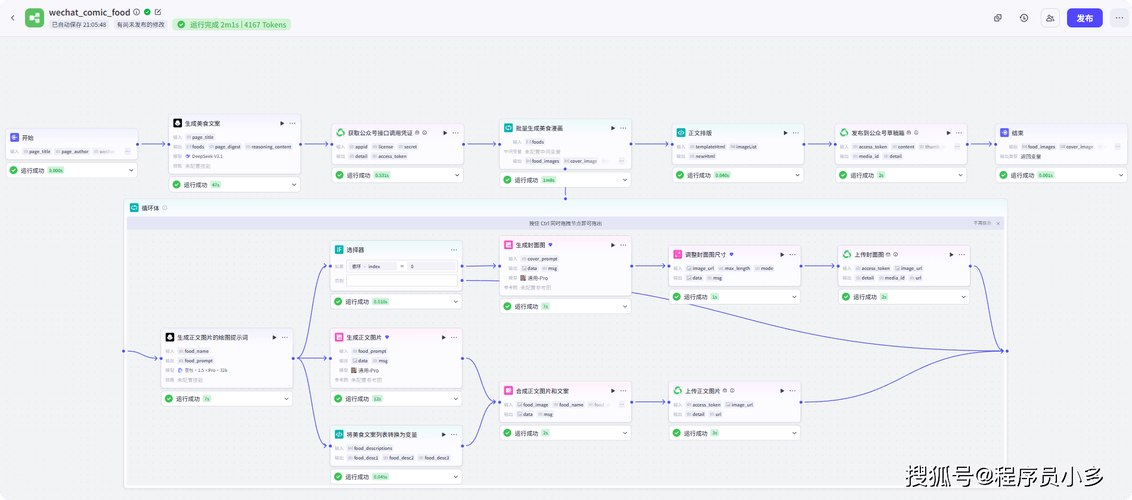1132x500 pixels.
Task: Expand run result under 结束 node
Action: tap(1120, 175)
